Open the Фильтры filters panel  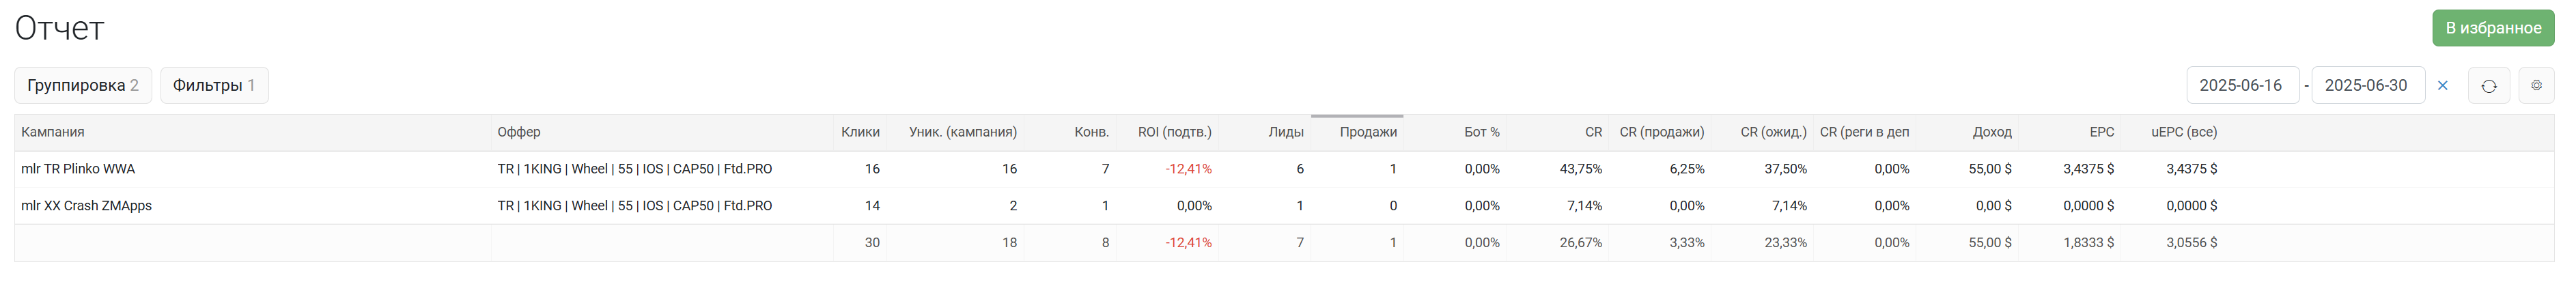click(214, 86)
